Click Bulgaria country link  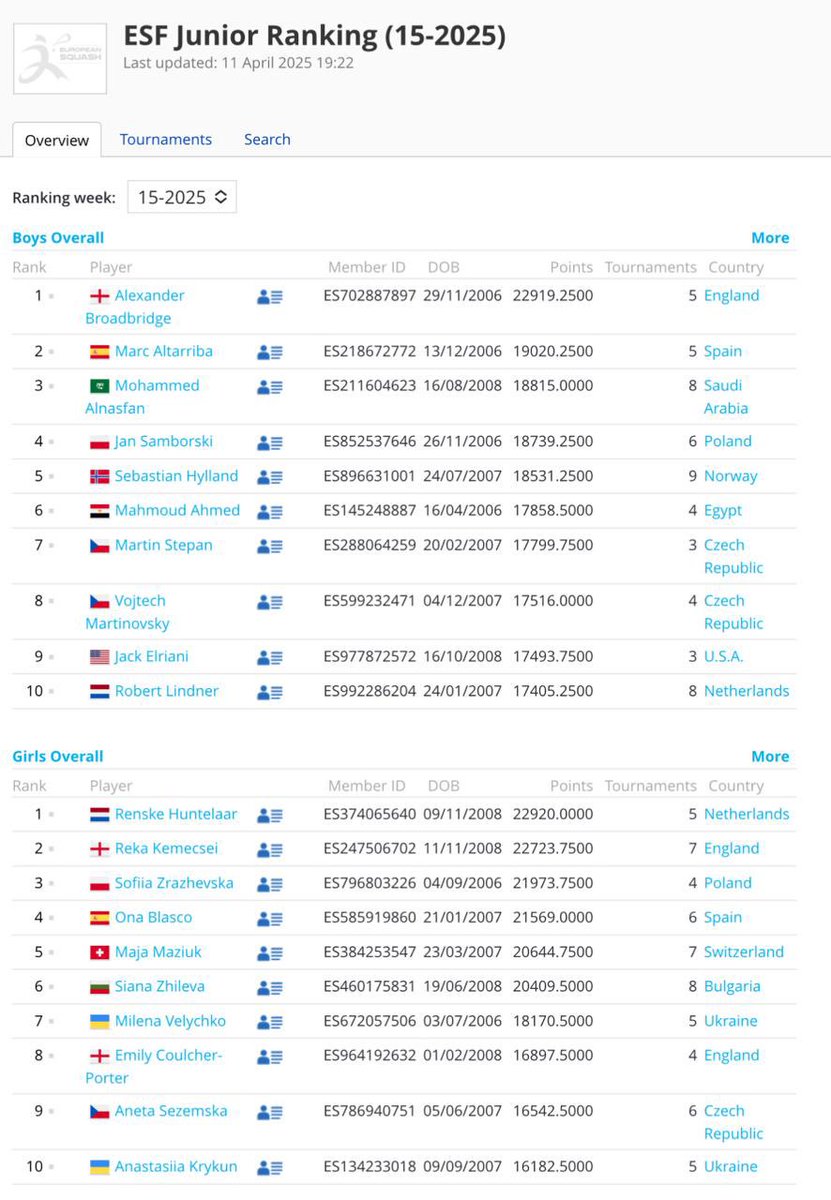[732, 986]
